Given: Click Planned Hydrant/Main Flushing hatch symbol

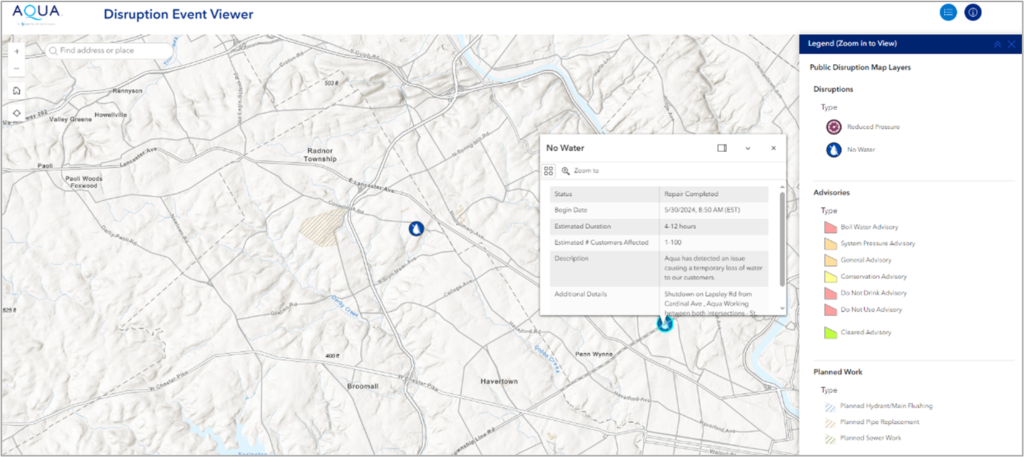Looking at the screenshot, I should [x=830, y=406].
